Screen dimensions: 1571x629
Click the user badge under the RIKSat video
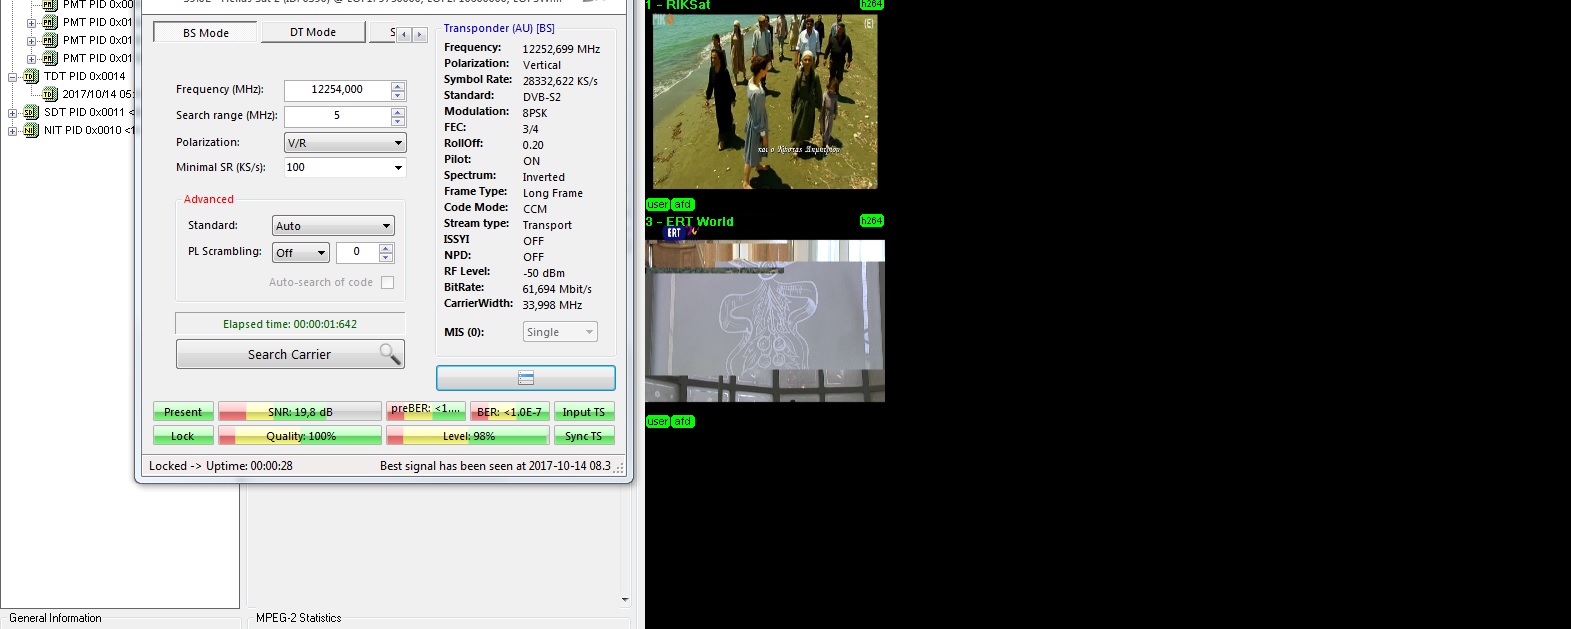point(658,205)
